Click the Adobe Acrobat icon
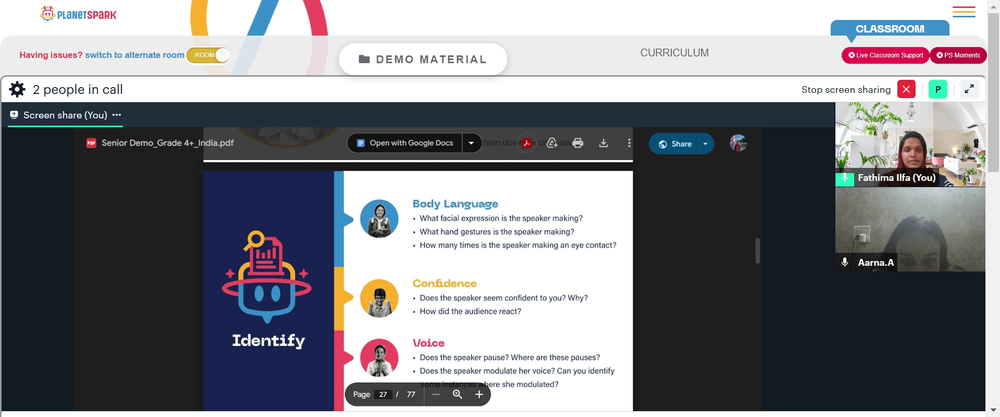Viewport: 1000px width, 417px height. [x=527, y=143]
